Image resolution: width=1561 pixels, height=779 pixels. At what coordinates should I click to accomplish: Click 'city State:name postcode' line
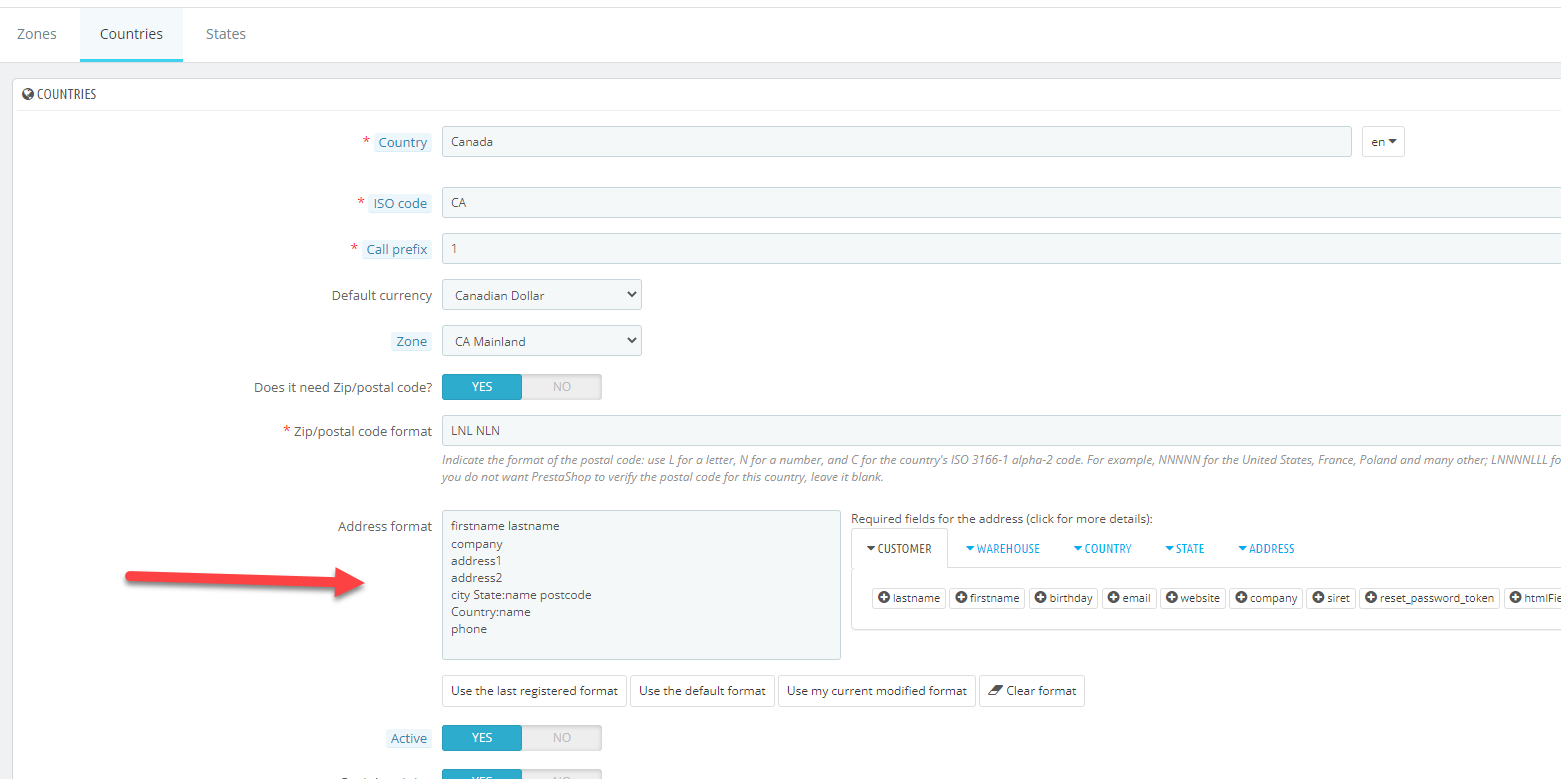click(521, 595)
